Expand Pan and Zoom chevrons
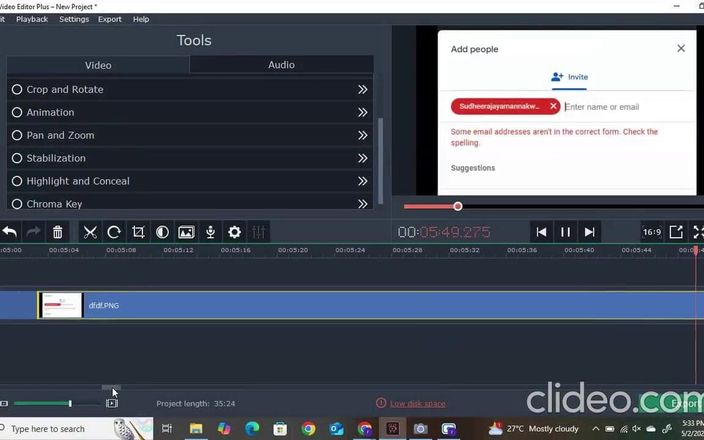The image size is (704, 440). (x=363, y=135)
